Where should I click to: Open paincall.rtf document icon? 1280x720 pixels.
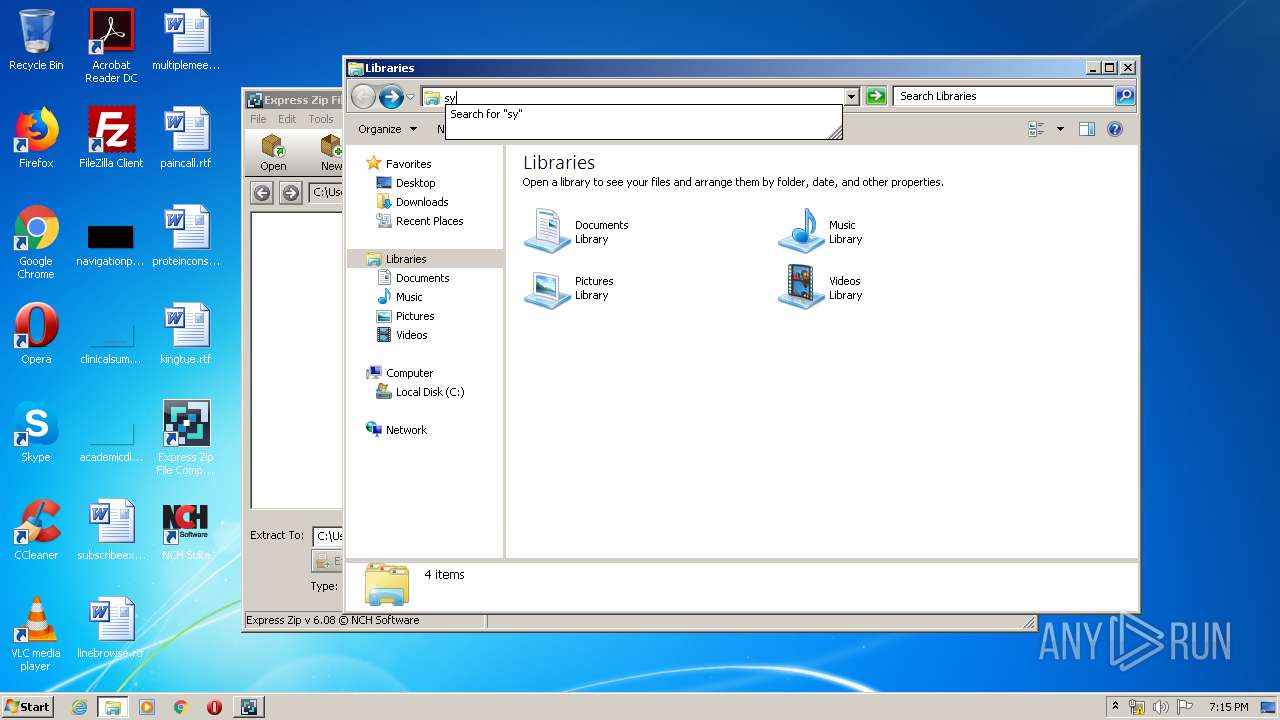(x=186, y=138)
